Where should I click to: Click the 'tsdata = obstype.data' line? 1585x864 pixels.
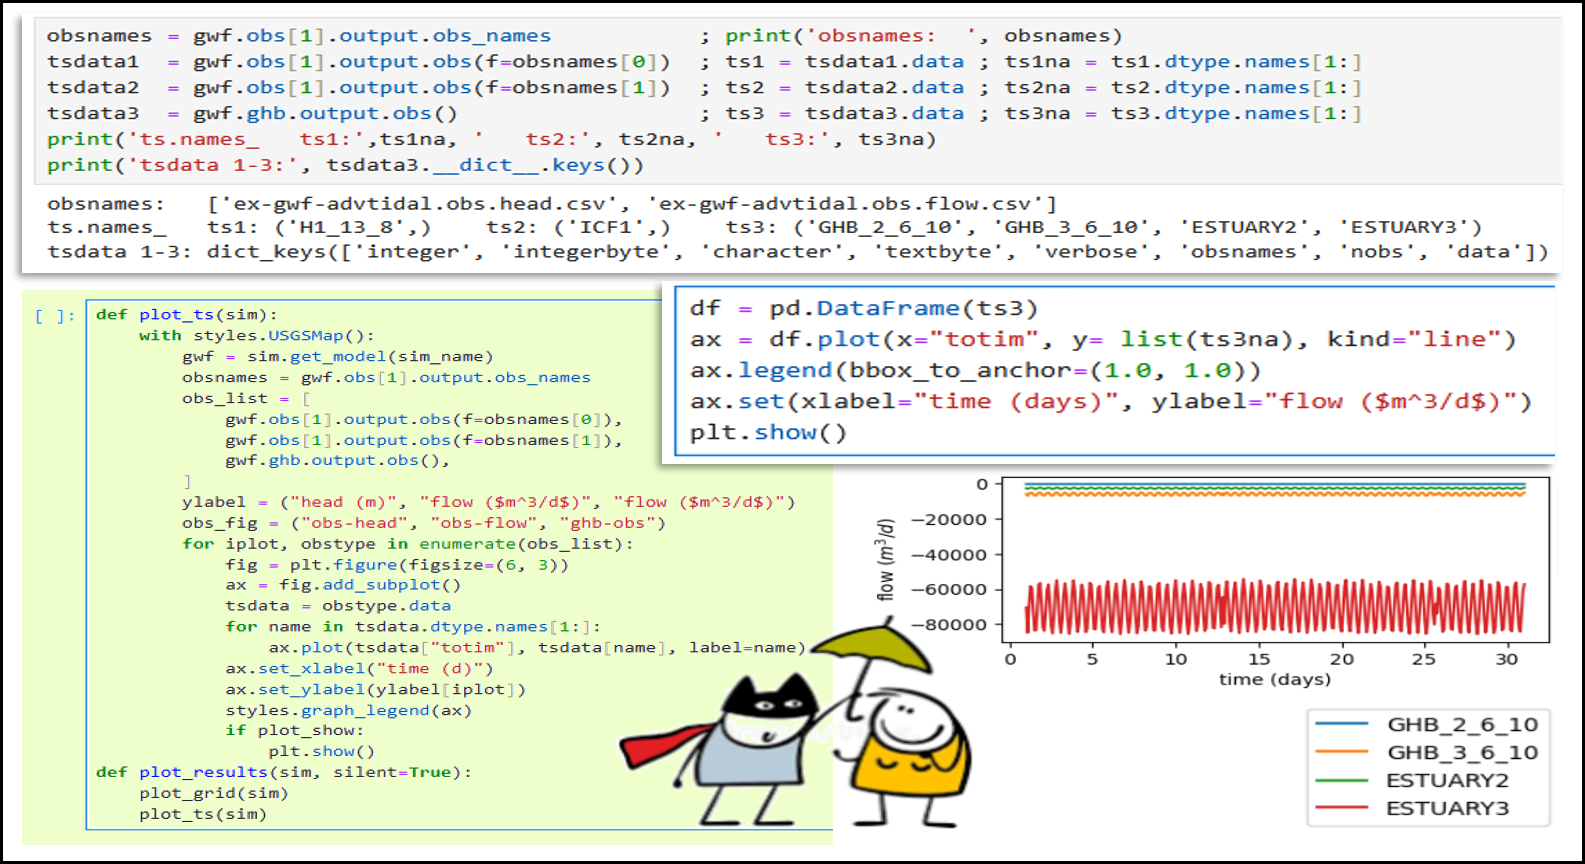pyautogui.click(x=338, y=606)
